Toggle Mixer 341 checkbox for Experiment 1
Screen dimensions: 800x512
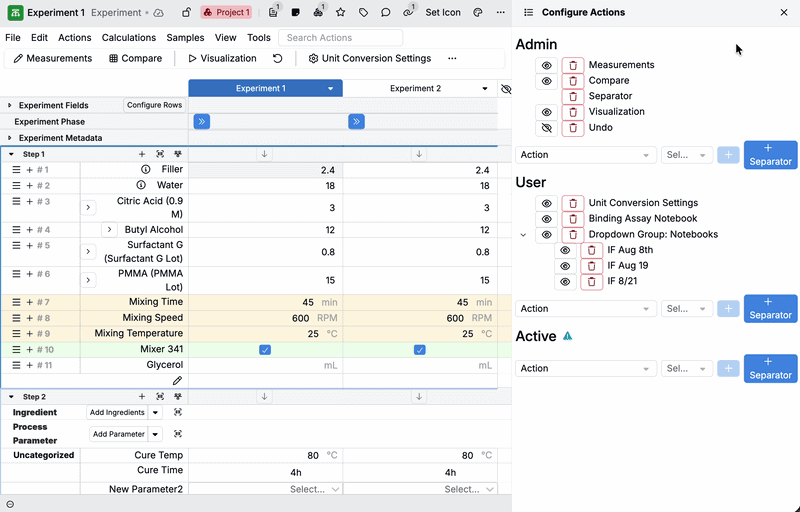coord(265,350)
